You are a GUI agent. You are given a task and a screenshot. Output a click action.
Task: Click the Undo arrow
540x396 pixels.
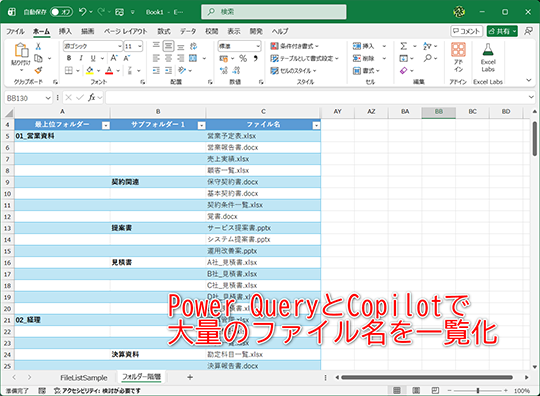pyautogui.click(x=83, y=12)
